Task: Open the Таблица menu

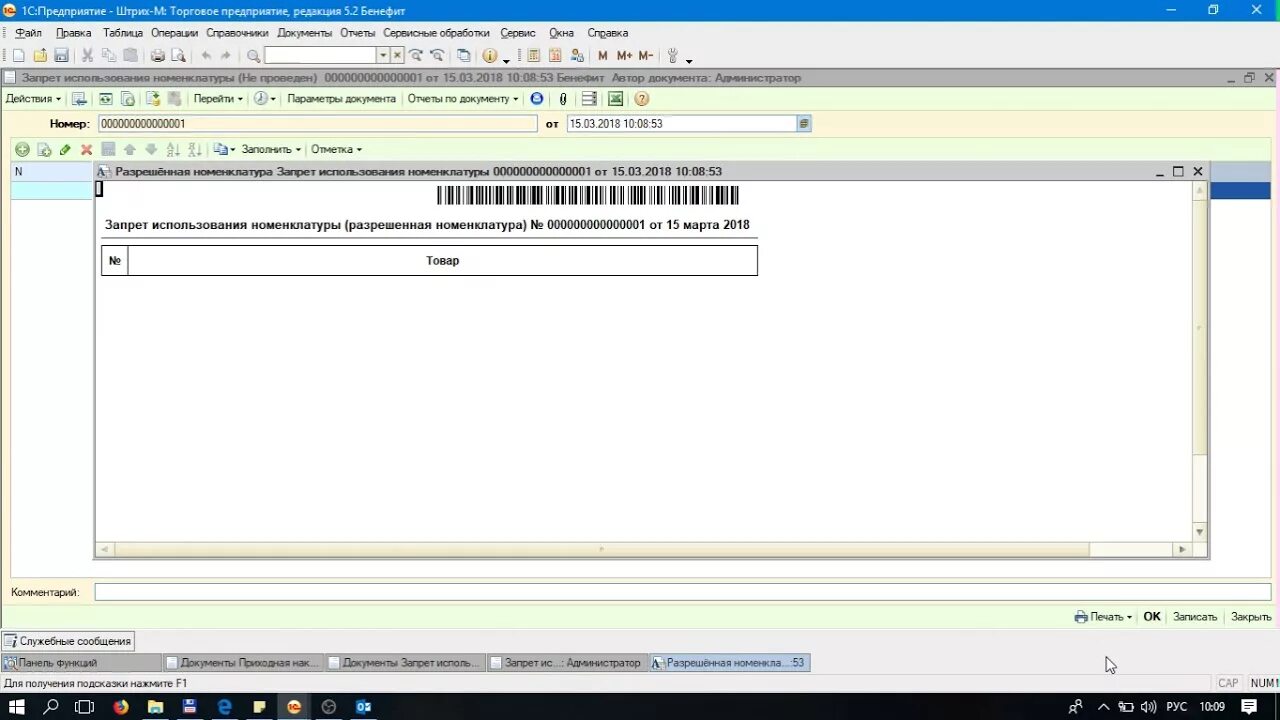Action: [x=123, y=33]
